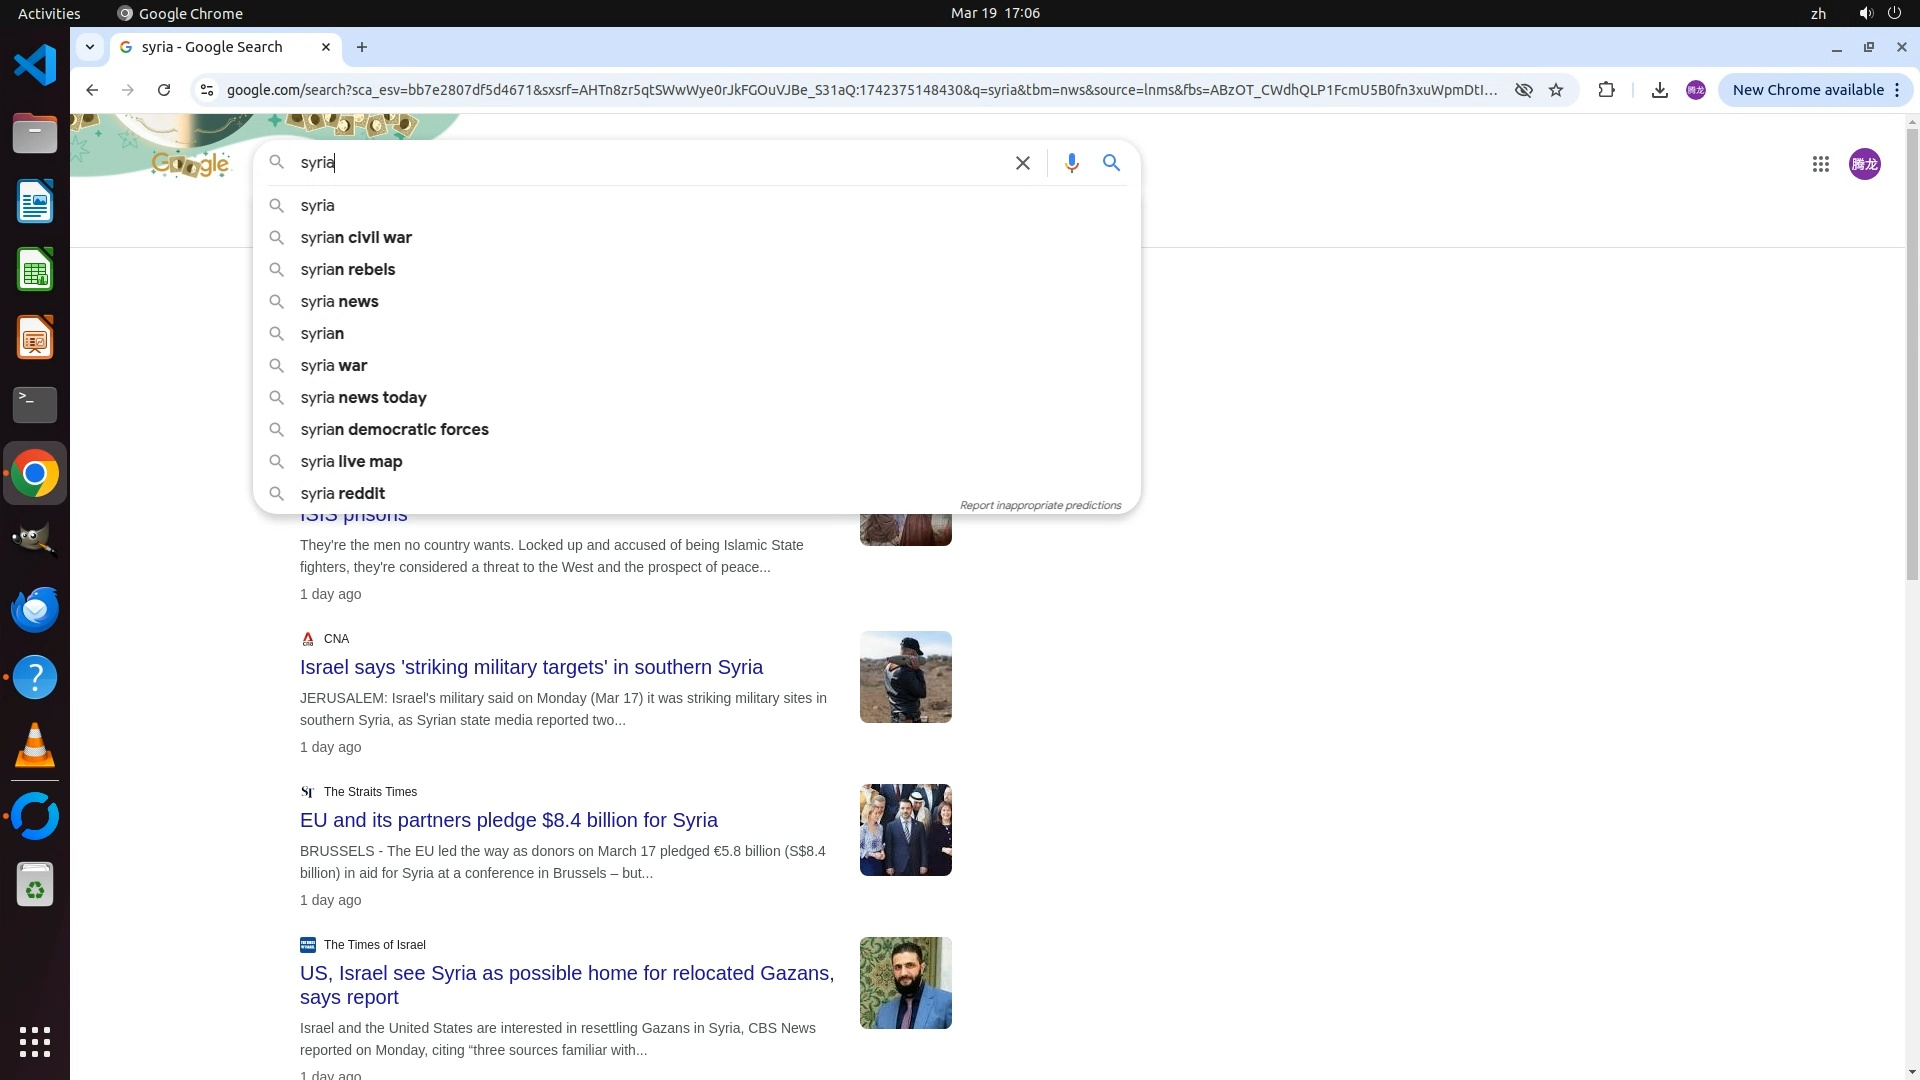Open Chrome extensions puzzle icon
Screen dimensions: 1920x1080
click(1606, 90)
